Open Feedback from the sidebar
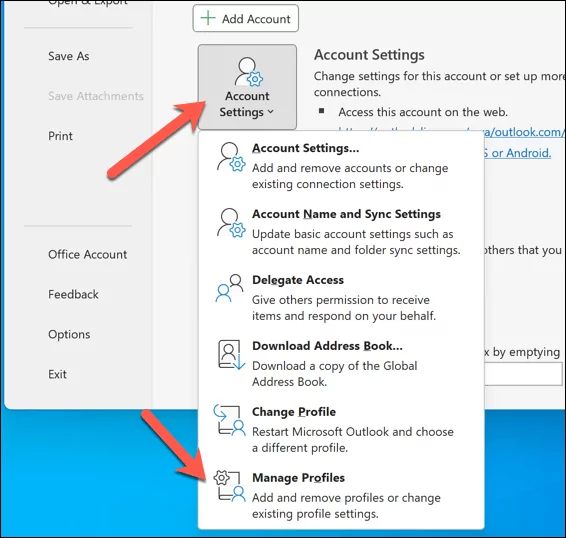This screenshot has height=538, width=566. coord(73,294)
